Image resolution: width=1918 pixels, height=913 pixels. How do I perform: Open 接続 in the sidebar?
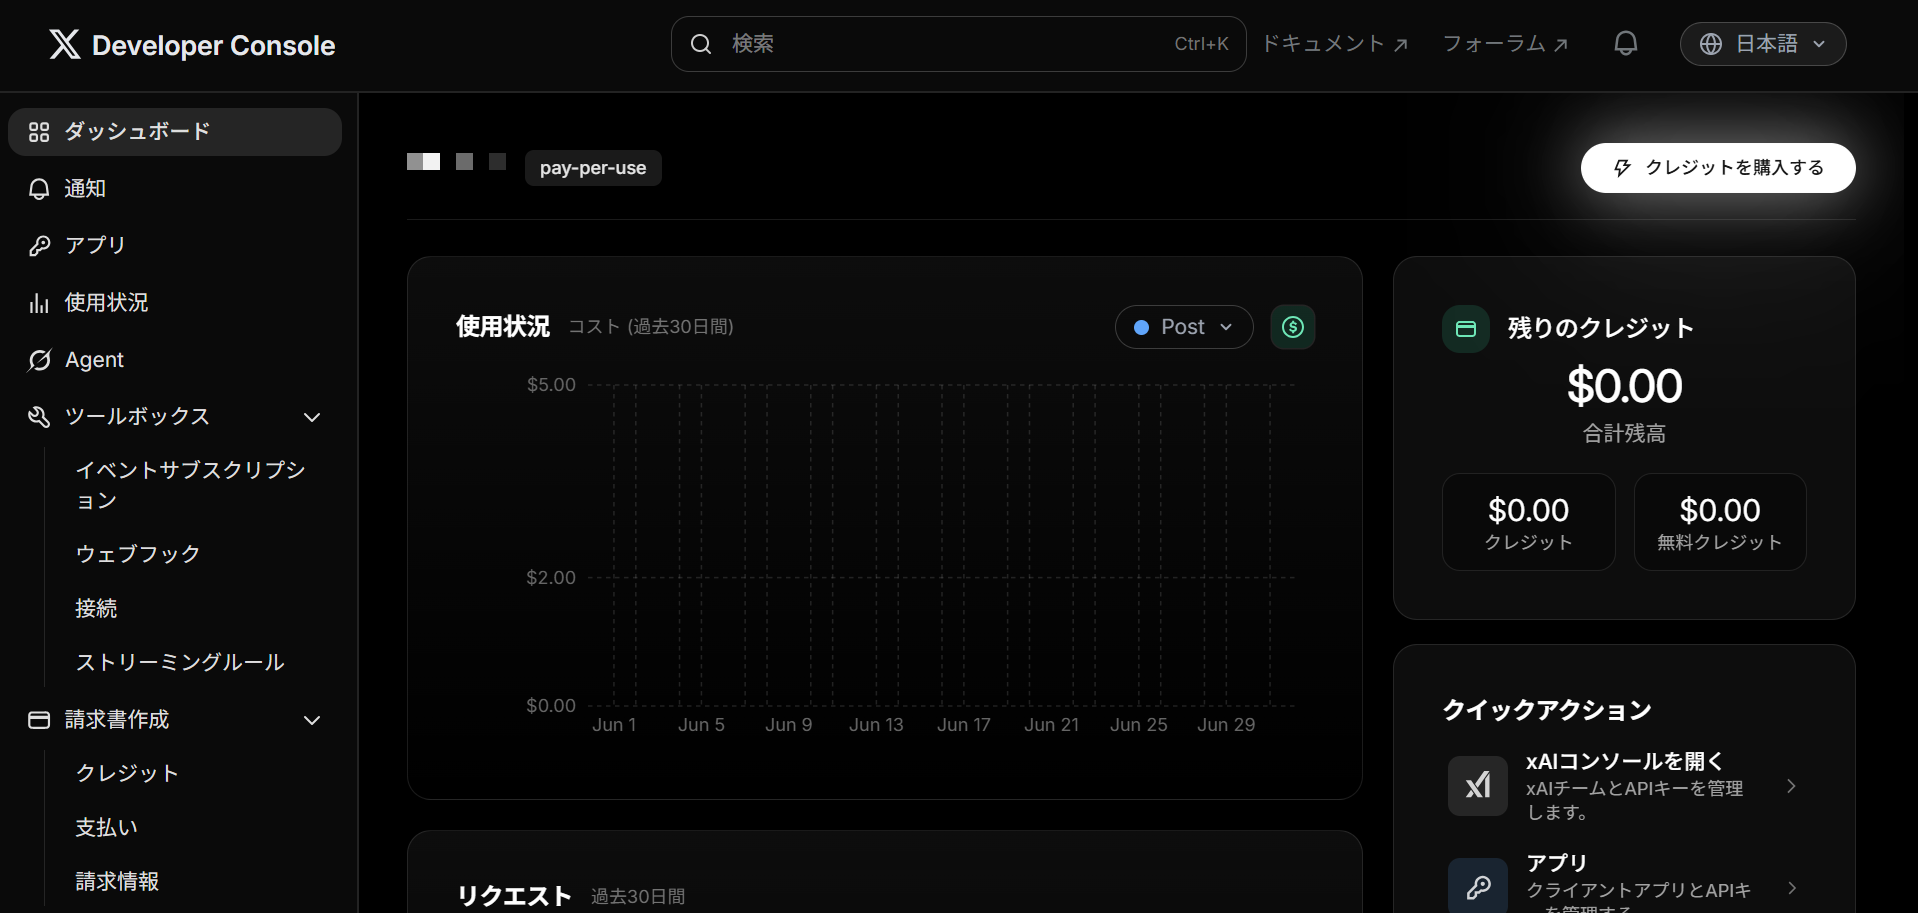coord(96,608)
